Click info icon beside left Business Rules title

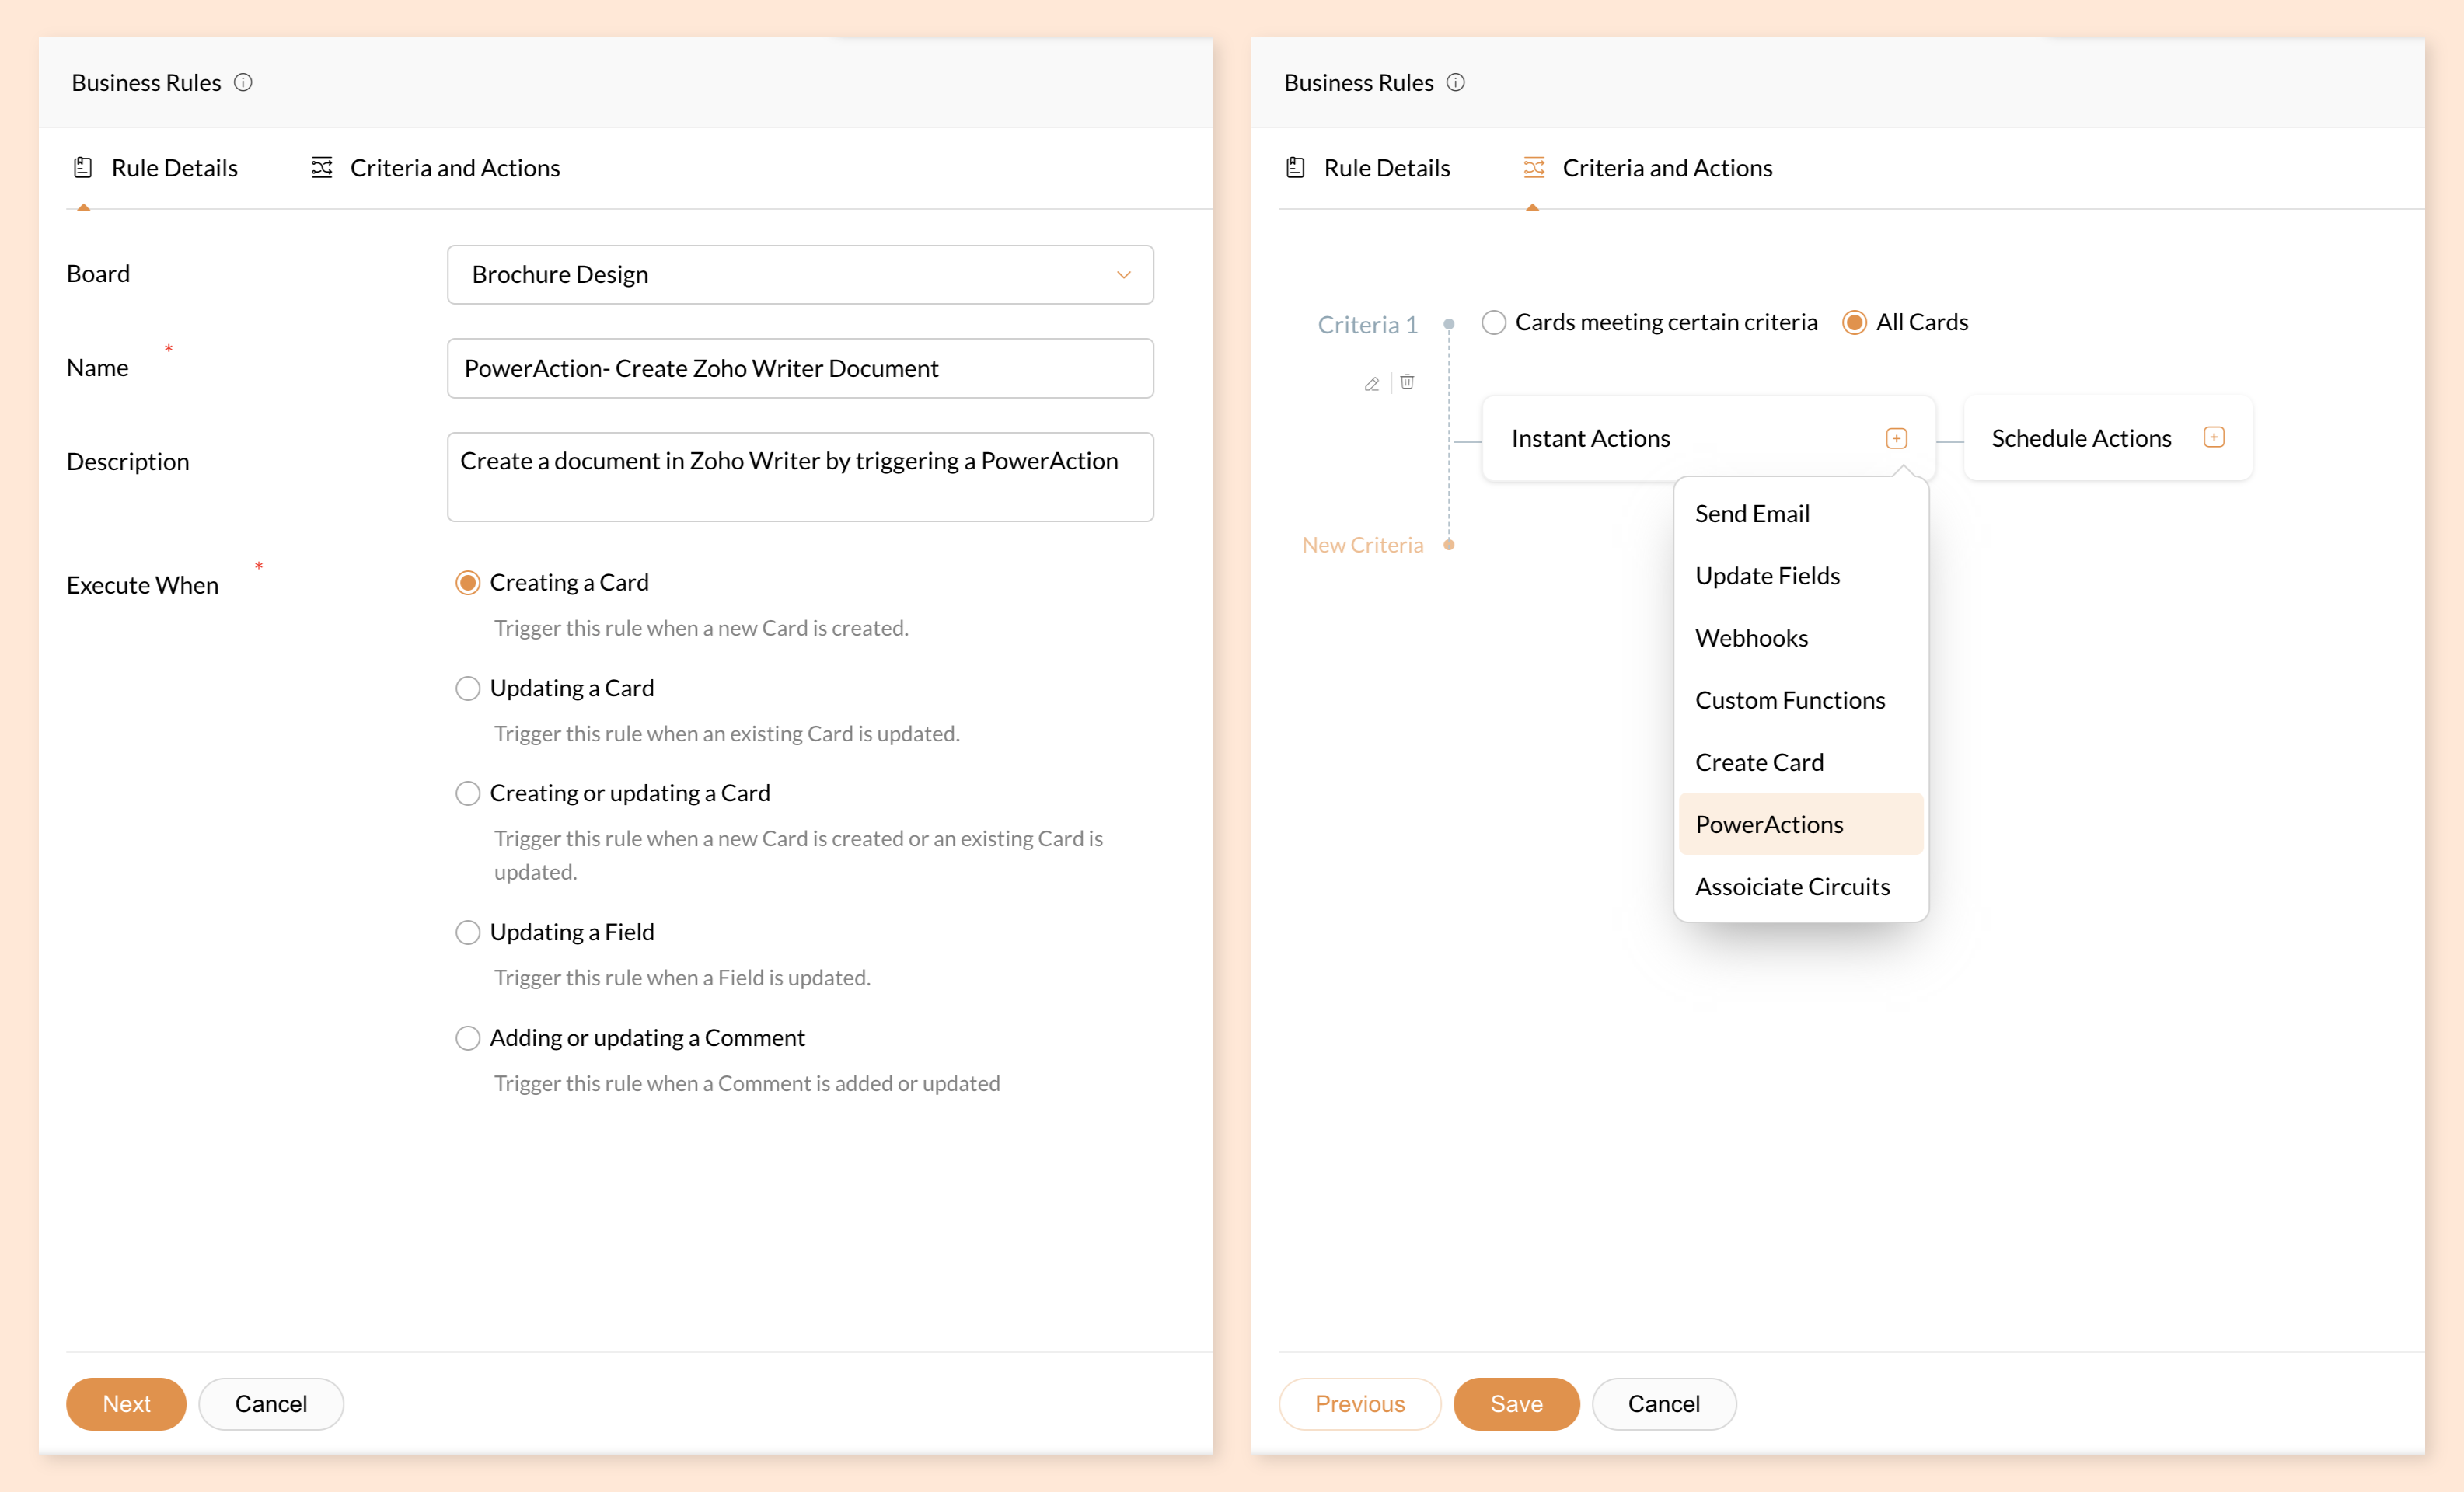pos(243,82)
